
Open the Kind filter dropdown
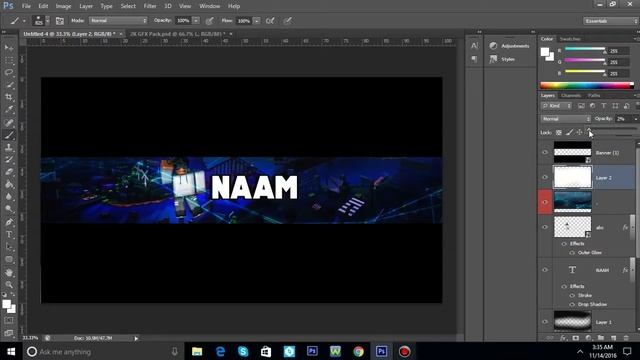click(556, 106)
